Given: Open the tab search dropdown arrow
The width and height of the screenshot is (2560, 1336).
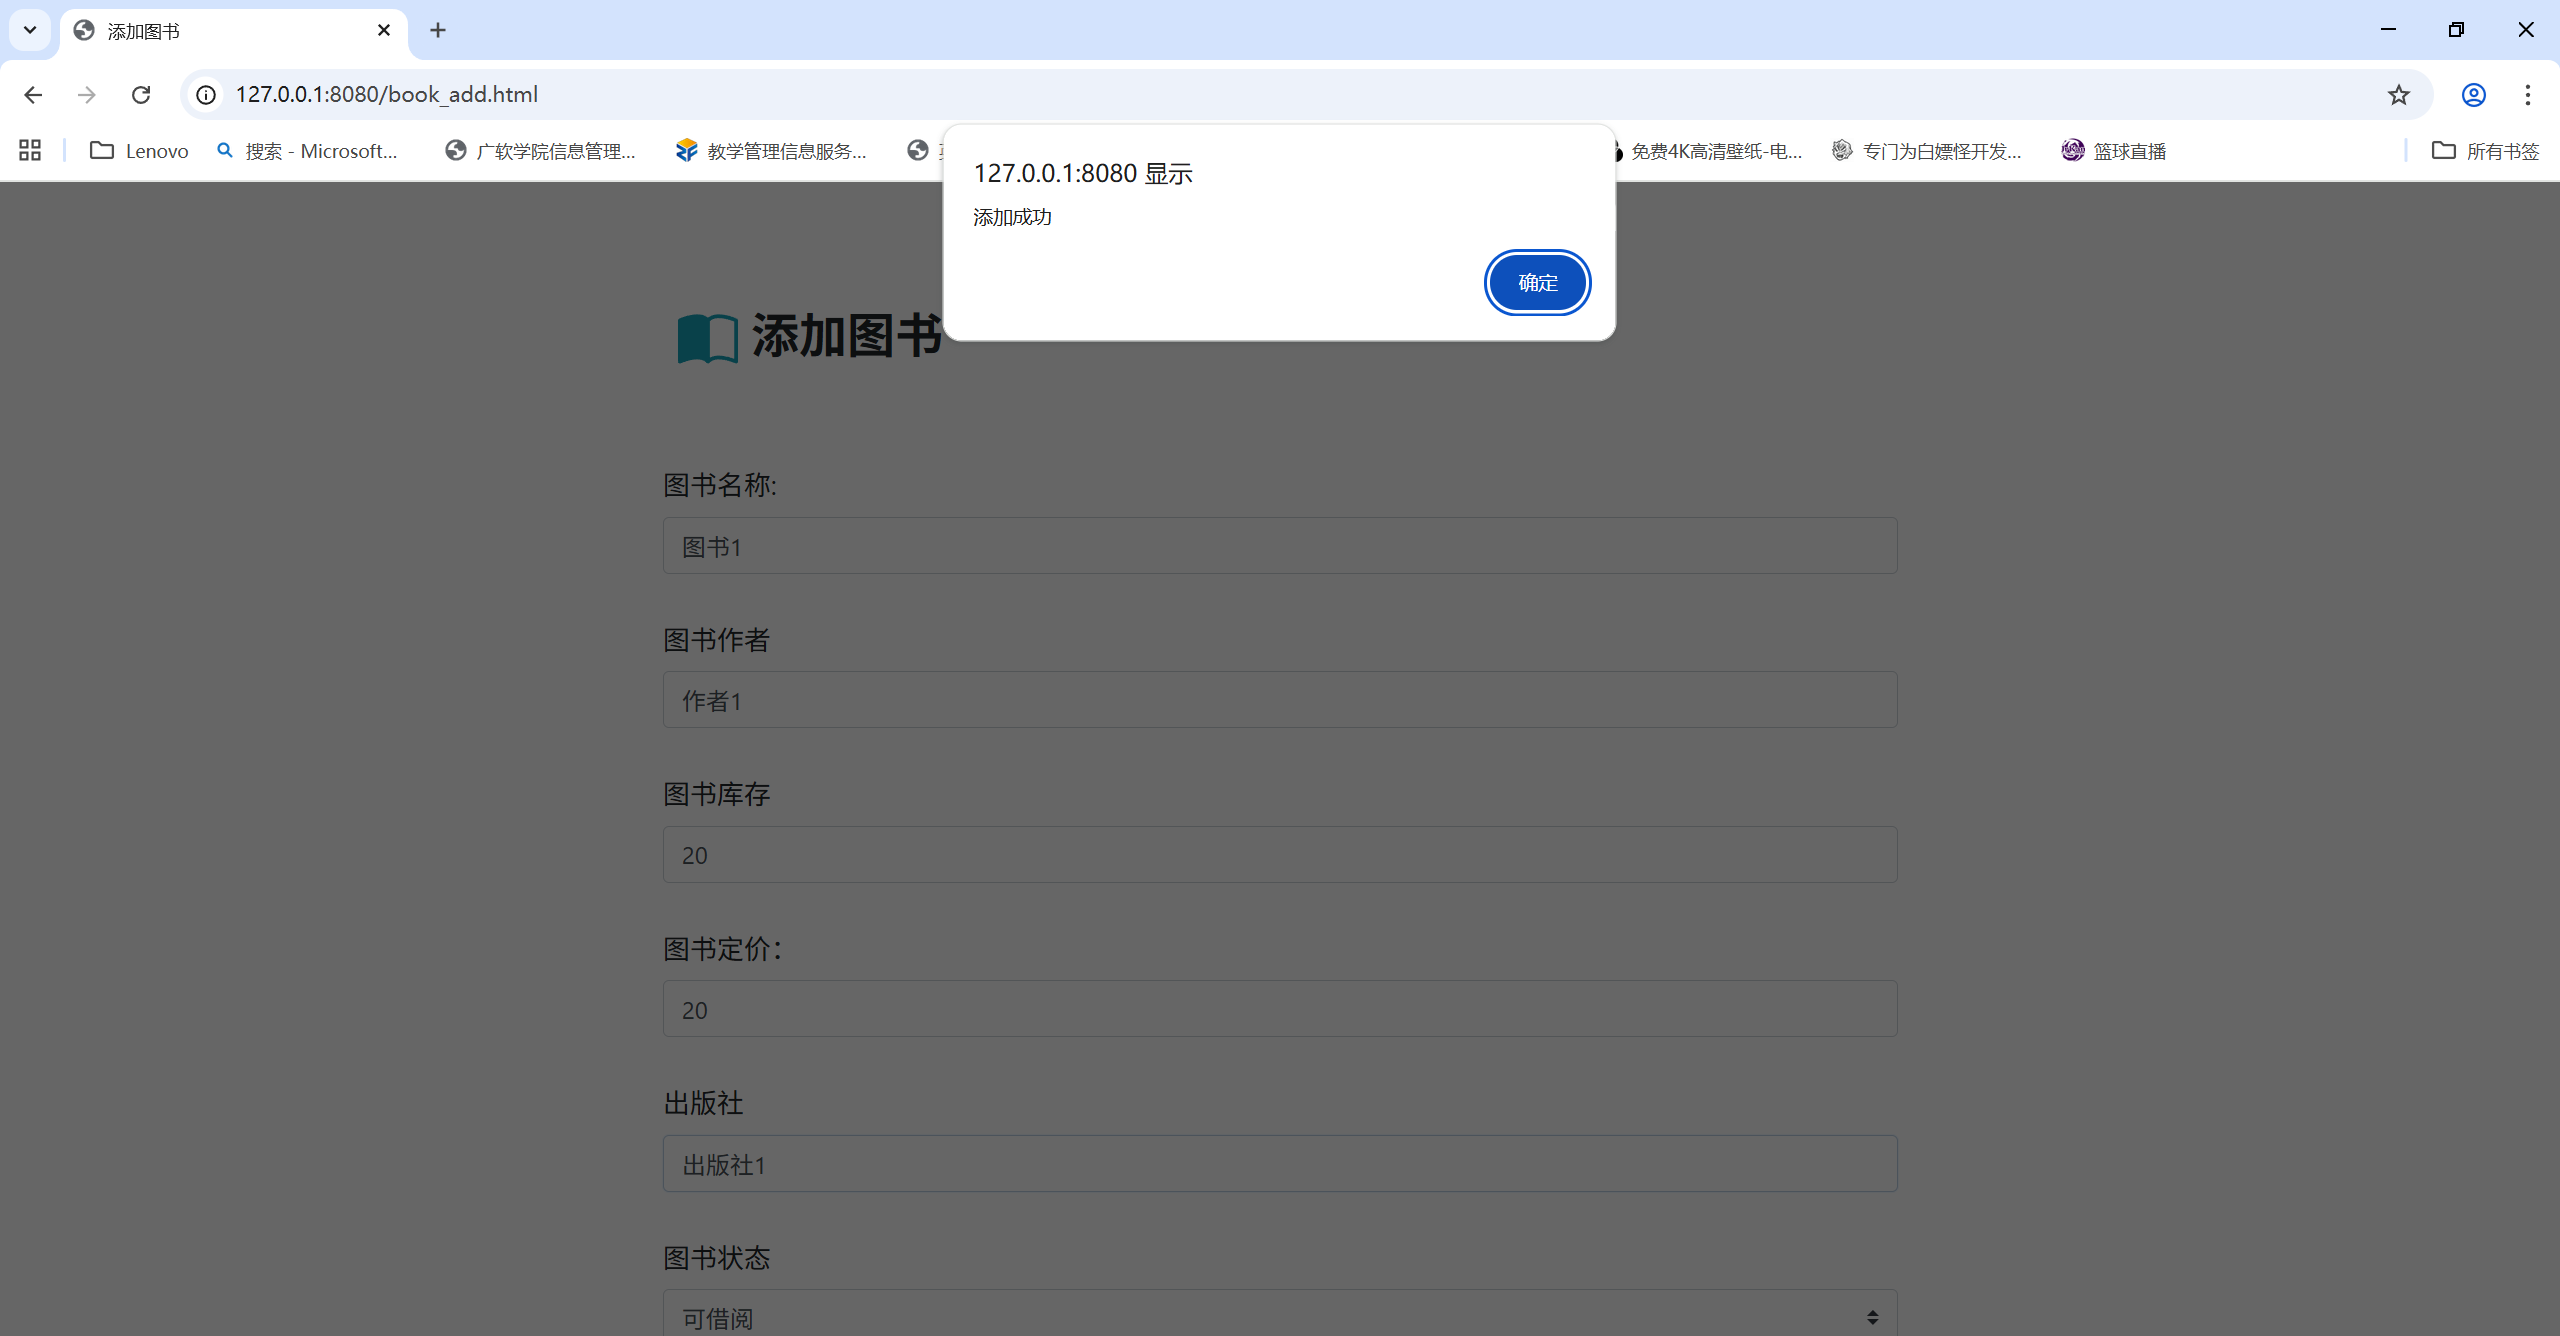Looking at the screenshot, I should (30, 30).
